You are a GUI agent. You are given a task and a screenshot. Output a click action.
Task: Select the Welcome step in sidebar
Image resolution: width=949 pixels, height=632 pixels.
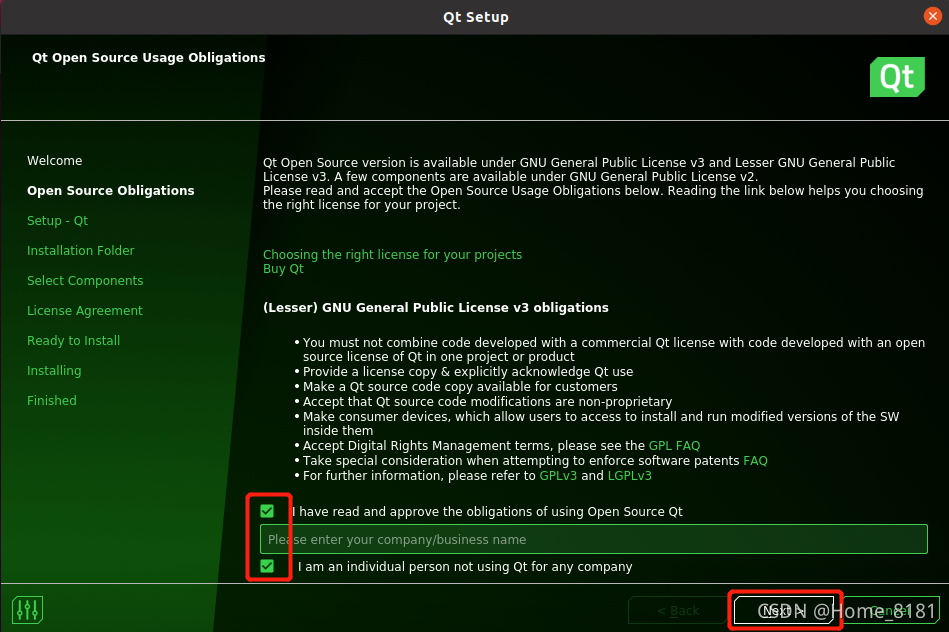[54, 160]
